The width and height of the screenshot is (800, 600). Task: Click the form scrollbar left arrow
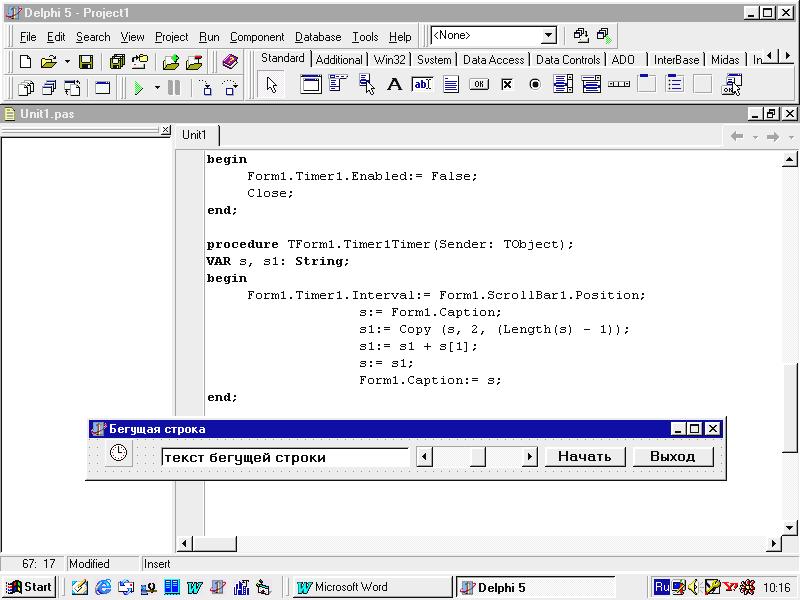point(424,456)
